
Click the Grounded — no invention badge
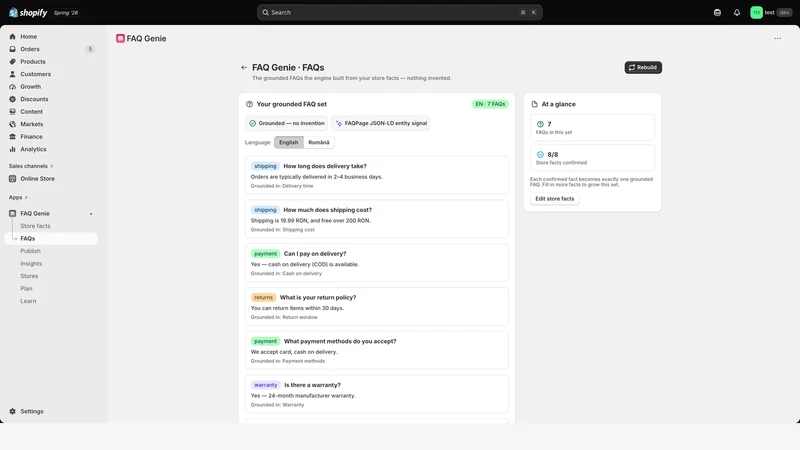coord(286,123)
